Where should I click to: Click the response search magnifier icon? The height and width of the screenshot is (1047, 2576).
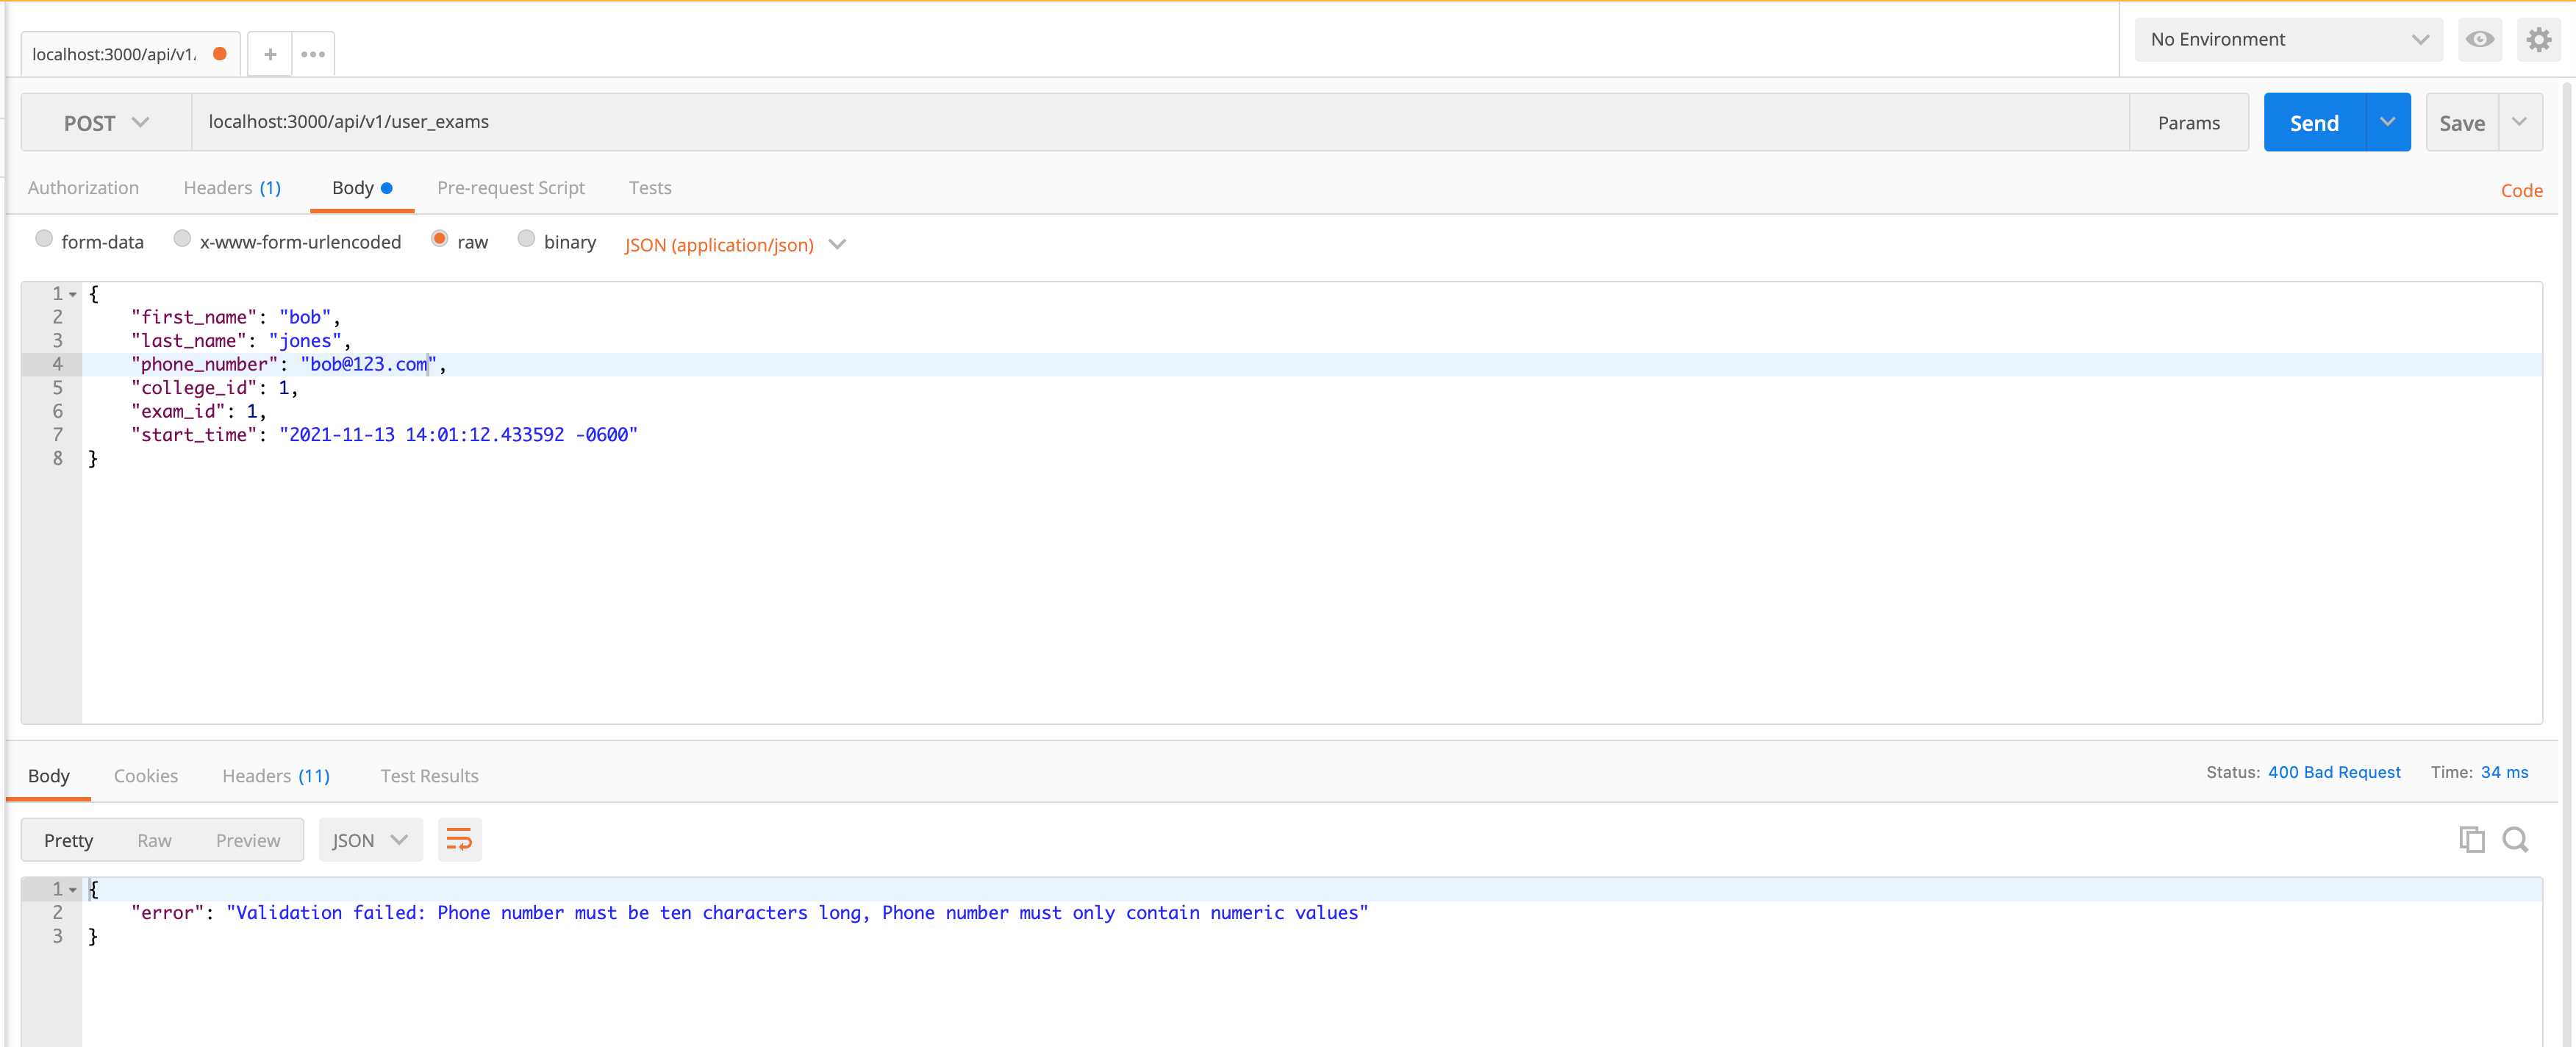pos(2515,840)
